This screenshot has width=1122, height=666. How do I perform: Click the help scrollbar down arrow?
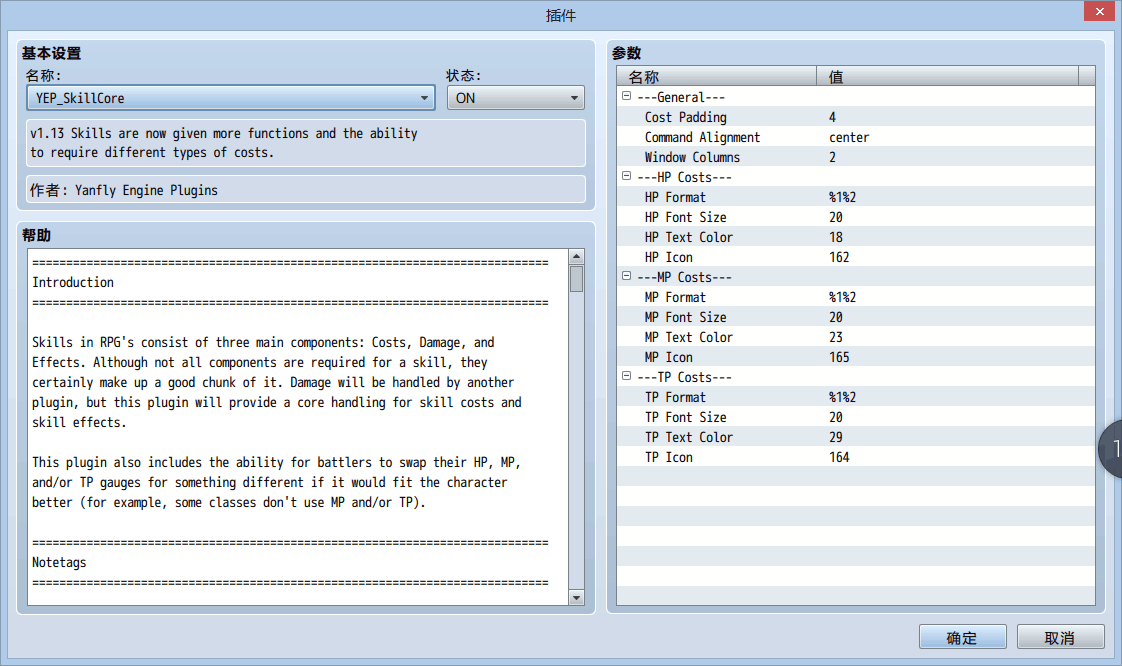pyautogui.click(x=576, y=597)
